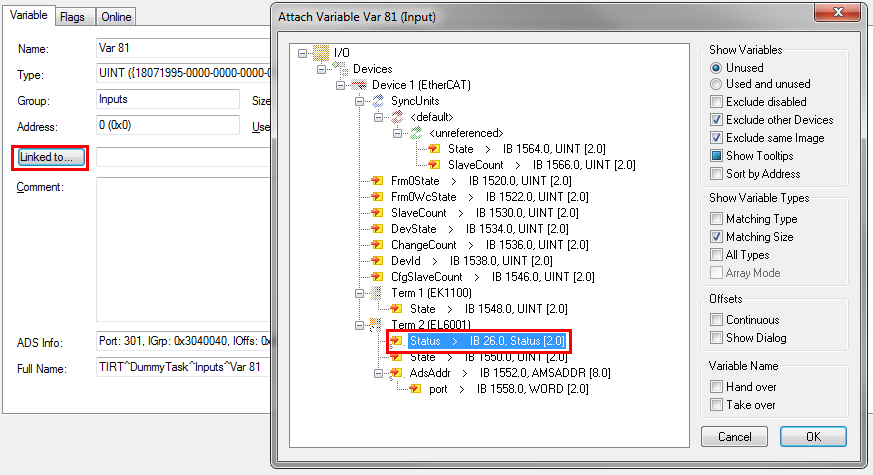Enable Sort by Address checkbox
Viewport: 873px width, 475px height.
(717, 174)
